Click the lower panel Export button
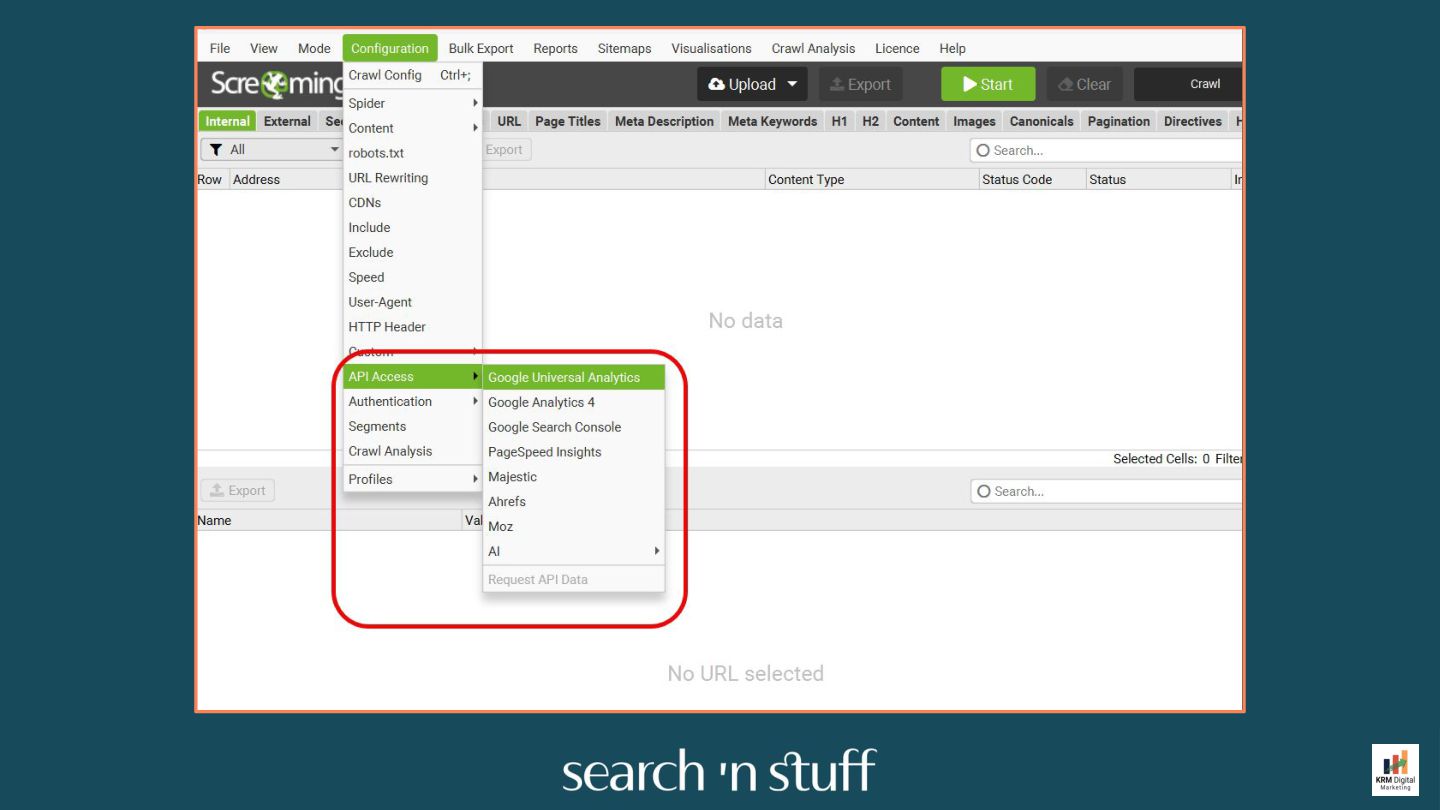This screenshot has height=810, width=1440. (238, 491)
